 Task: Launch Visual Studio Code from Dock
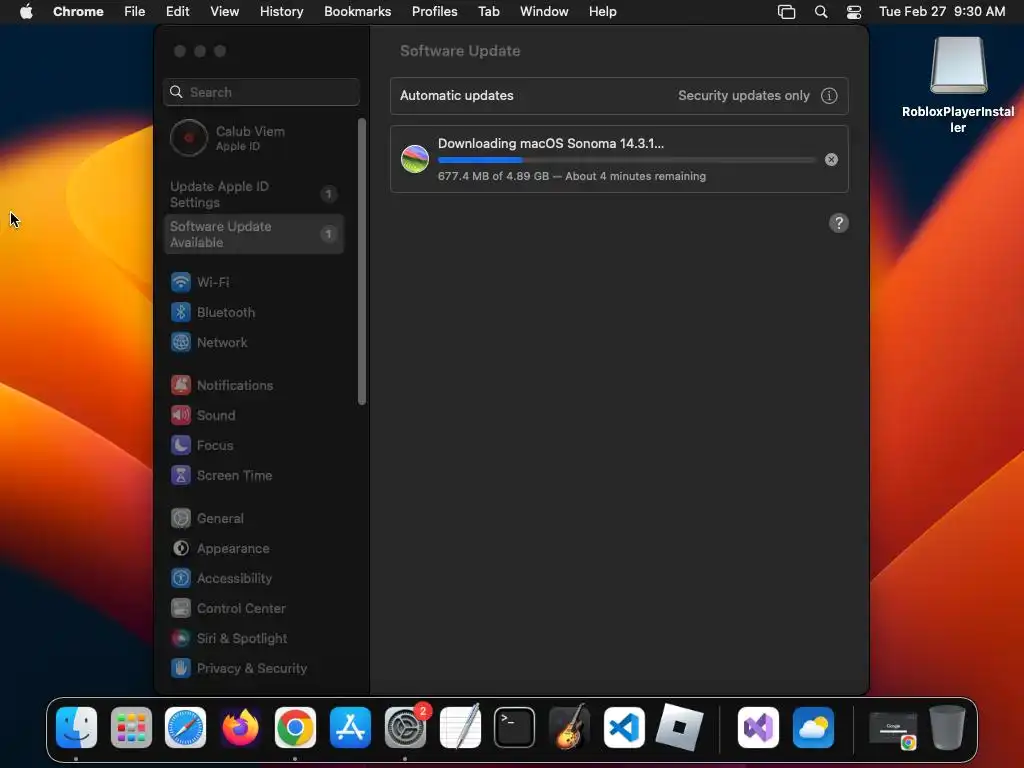point(624,728)
